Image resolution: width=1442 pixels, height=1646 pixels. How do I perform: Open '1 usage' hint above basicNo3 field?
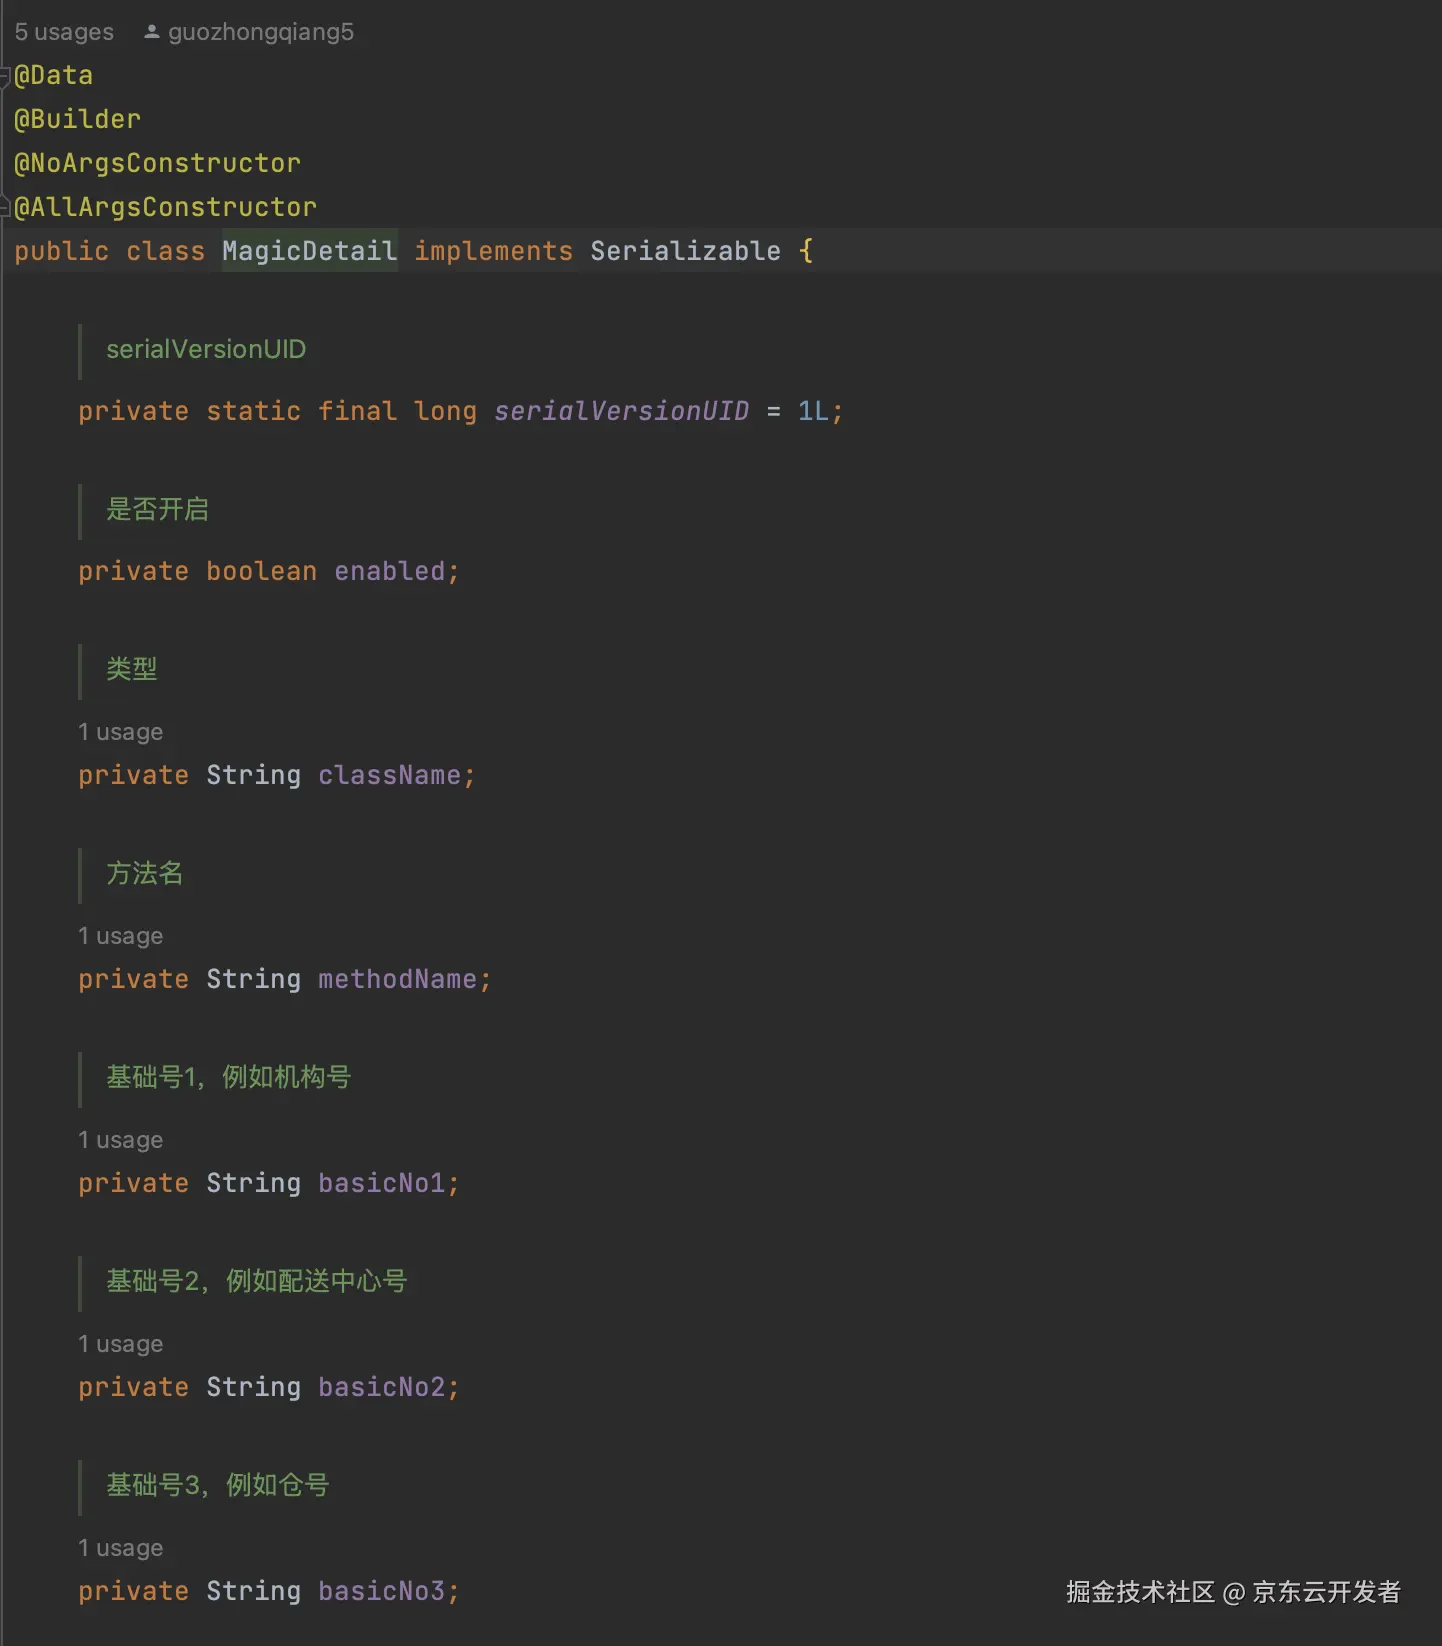tap(121, 1548)
